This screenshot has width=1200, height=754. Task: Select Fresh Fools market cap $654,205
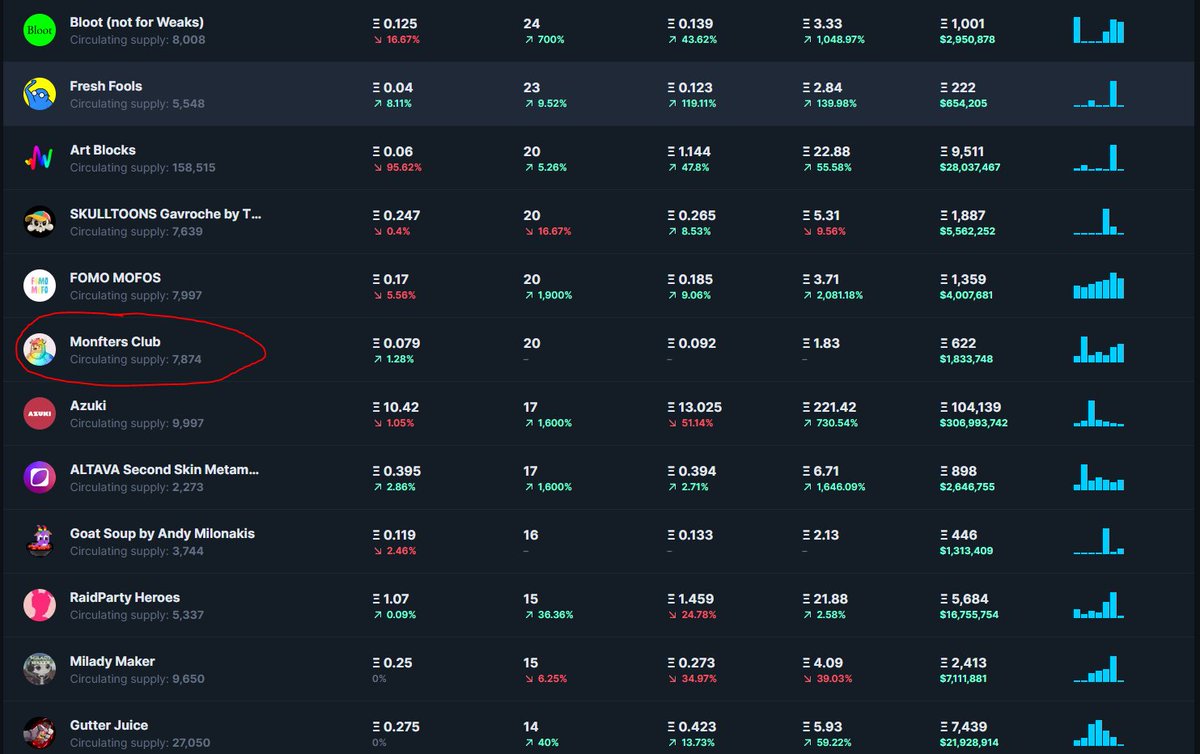pyautogui.click(x=964, y=103)
